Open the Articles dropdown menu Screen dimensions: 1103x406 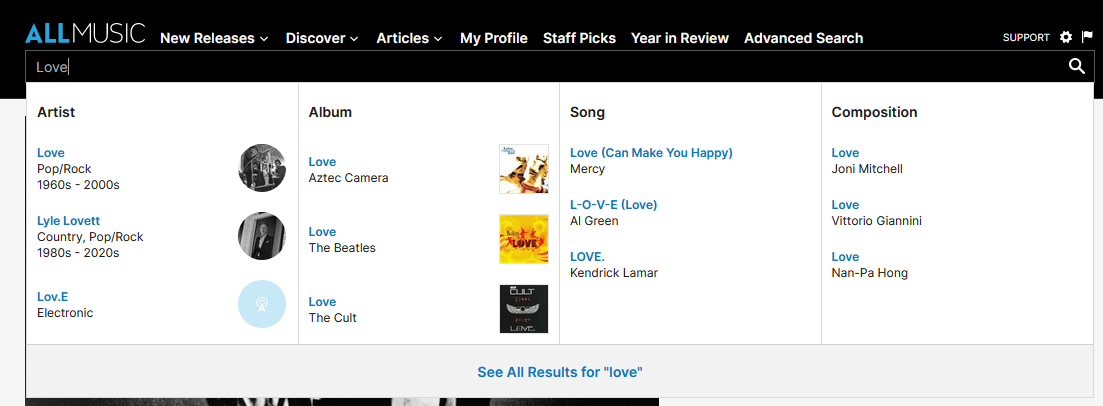(409, 38)
